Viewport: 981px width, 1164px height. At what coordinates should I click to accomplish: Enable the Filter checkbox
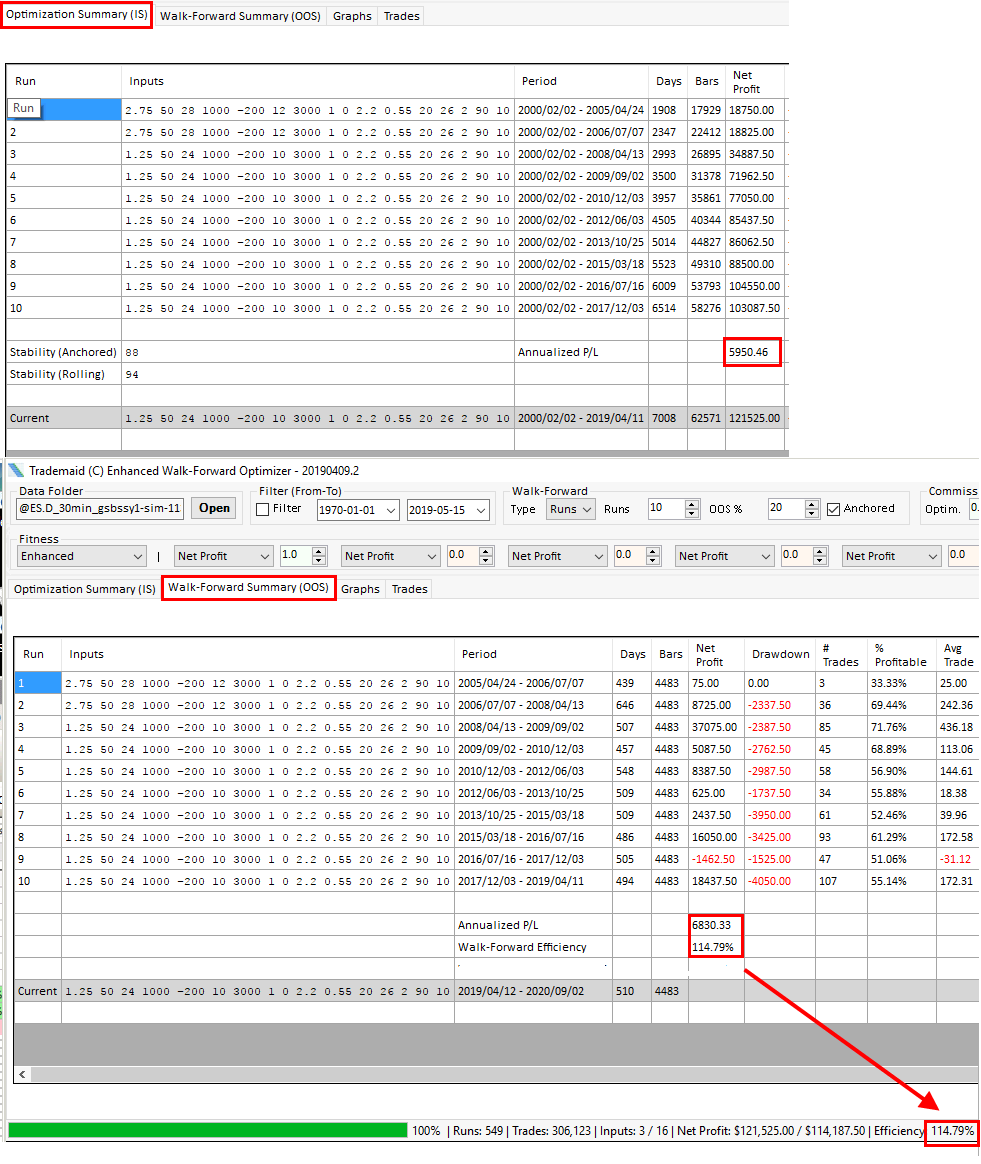coord(262,509)
